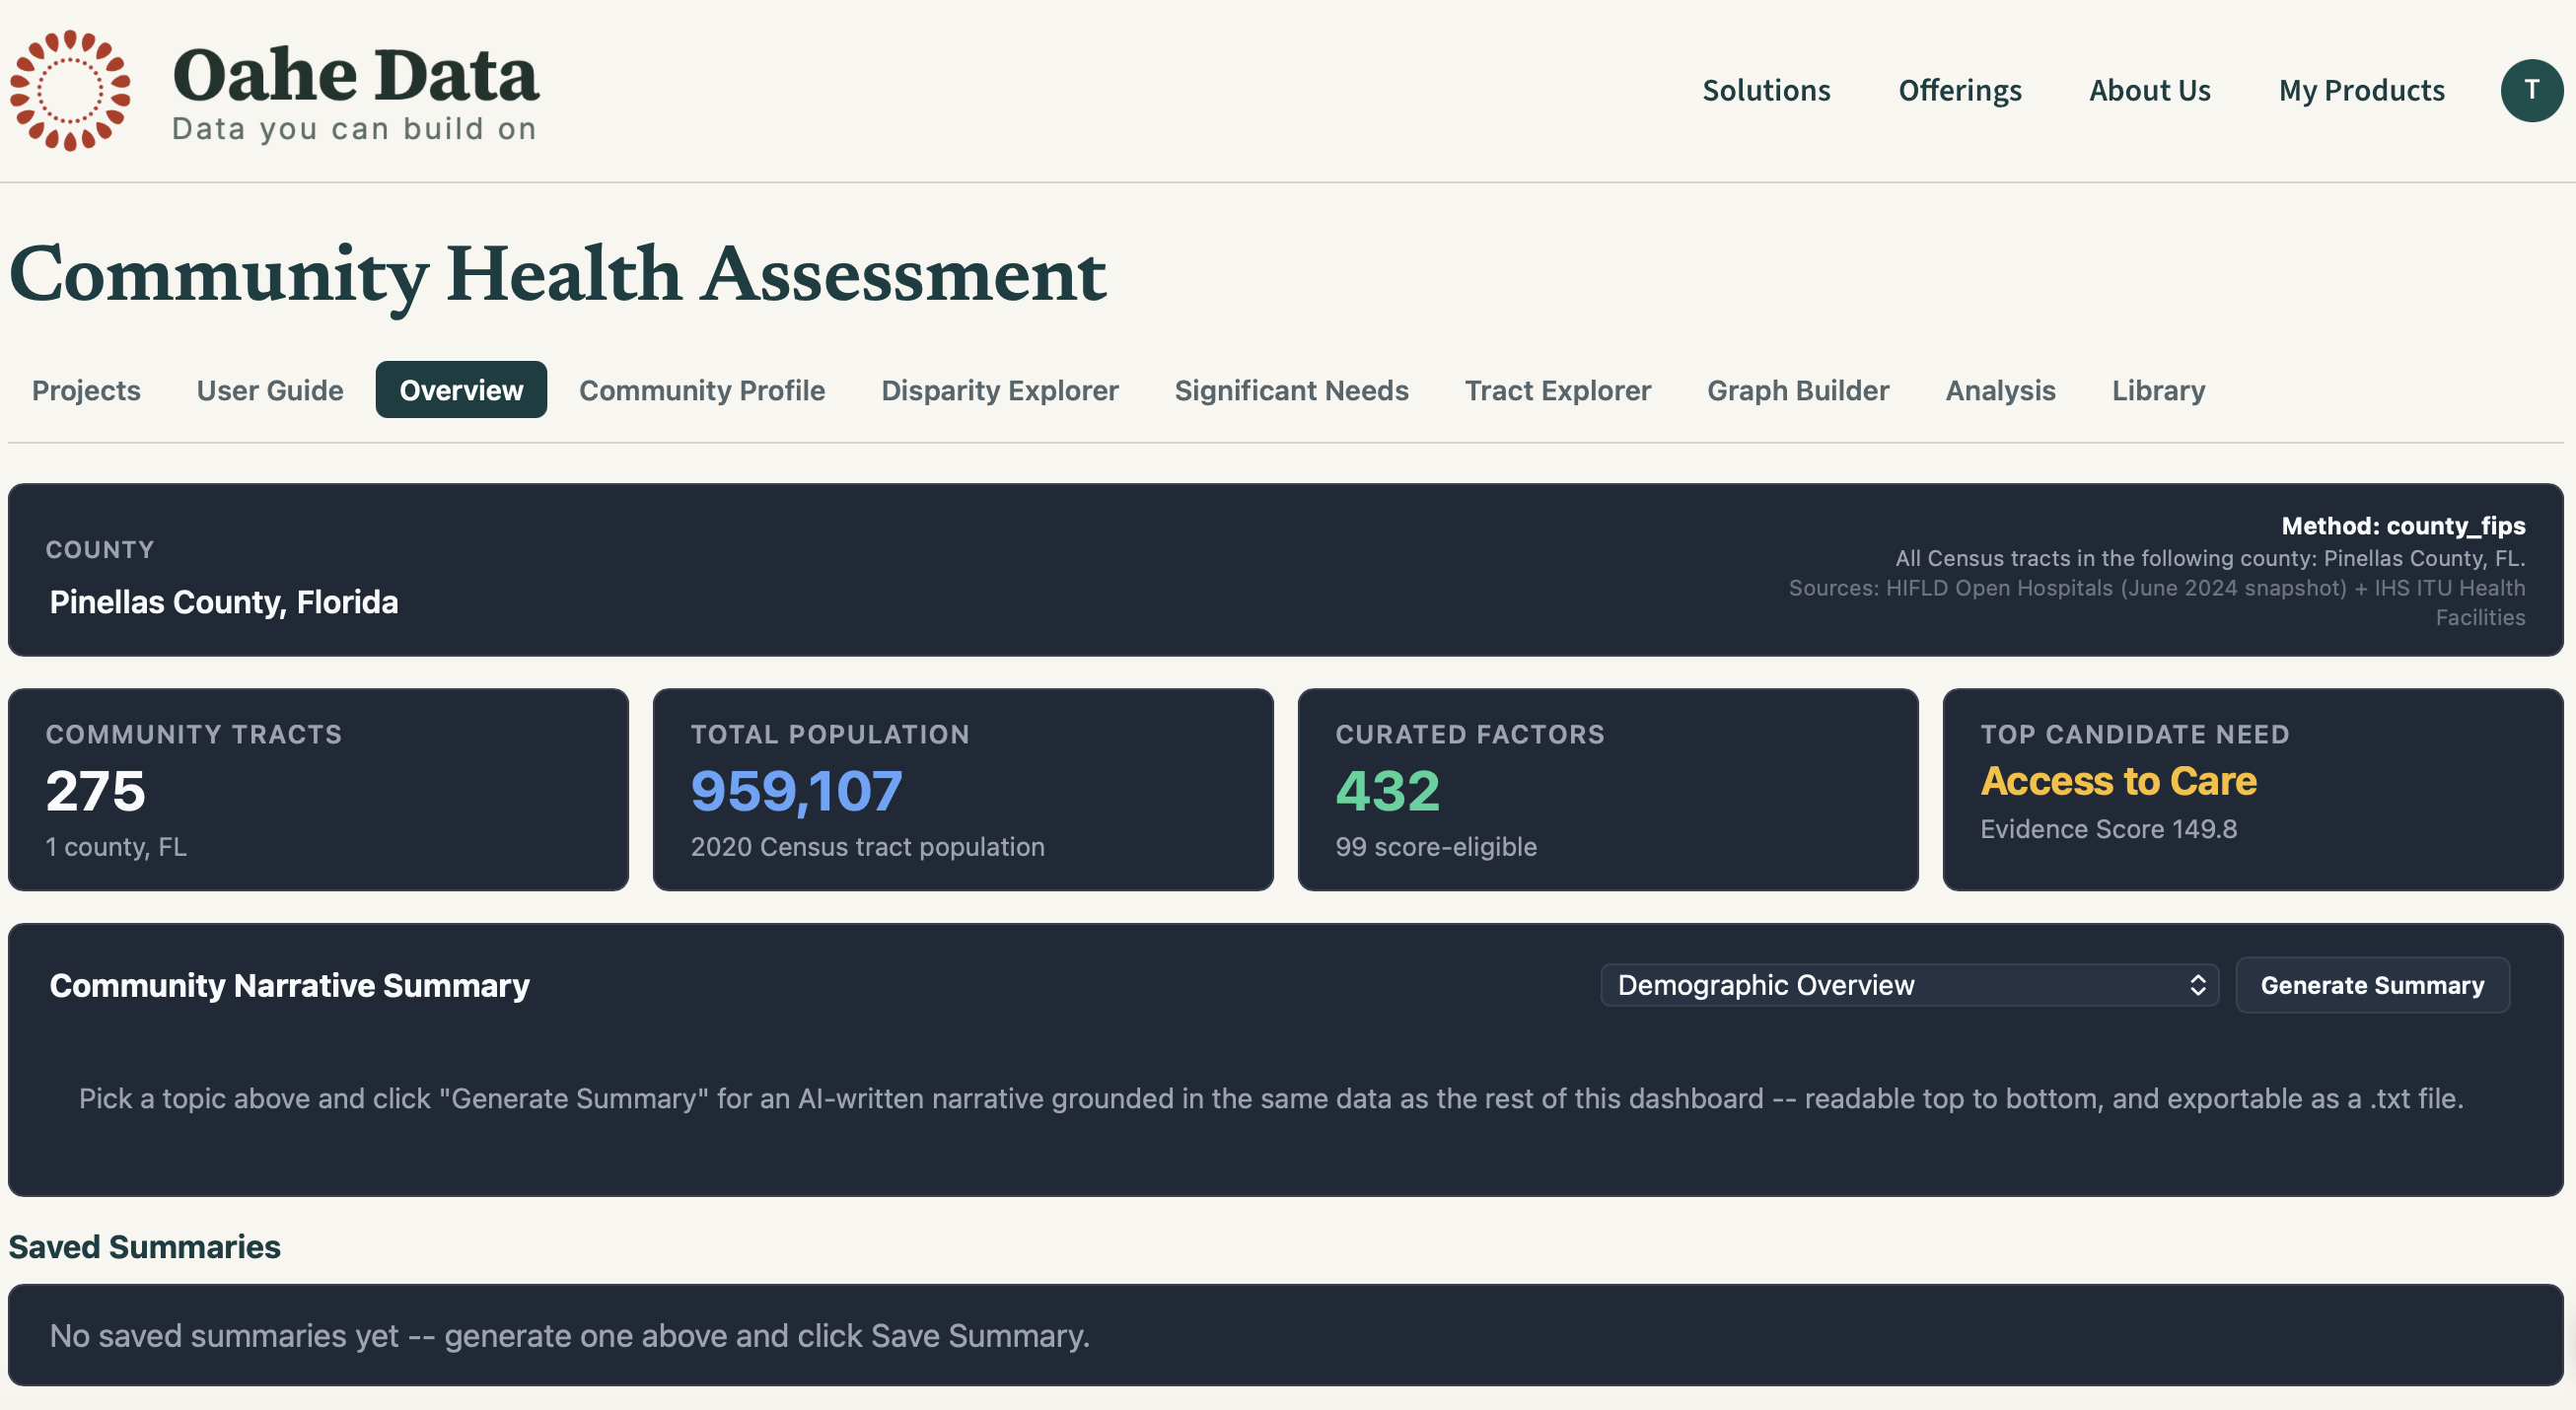Click the Data you can build on tagline
Screen dimensions: 2576x1410
(354, 129)
